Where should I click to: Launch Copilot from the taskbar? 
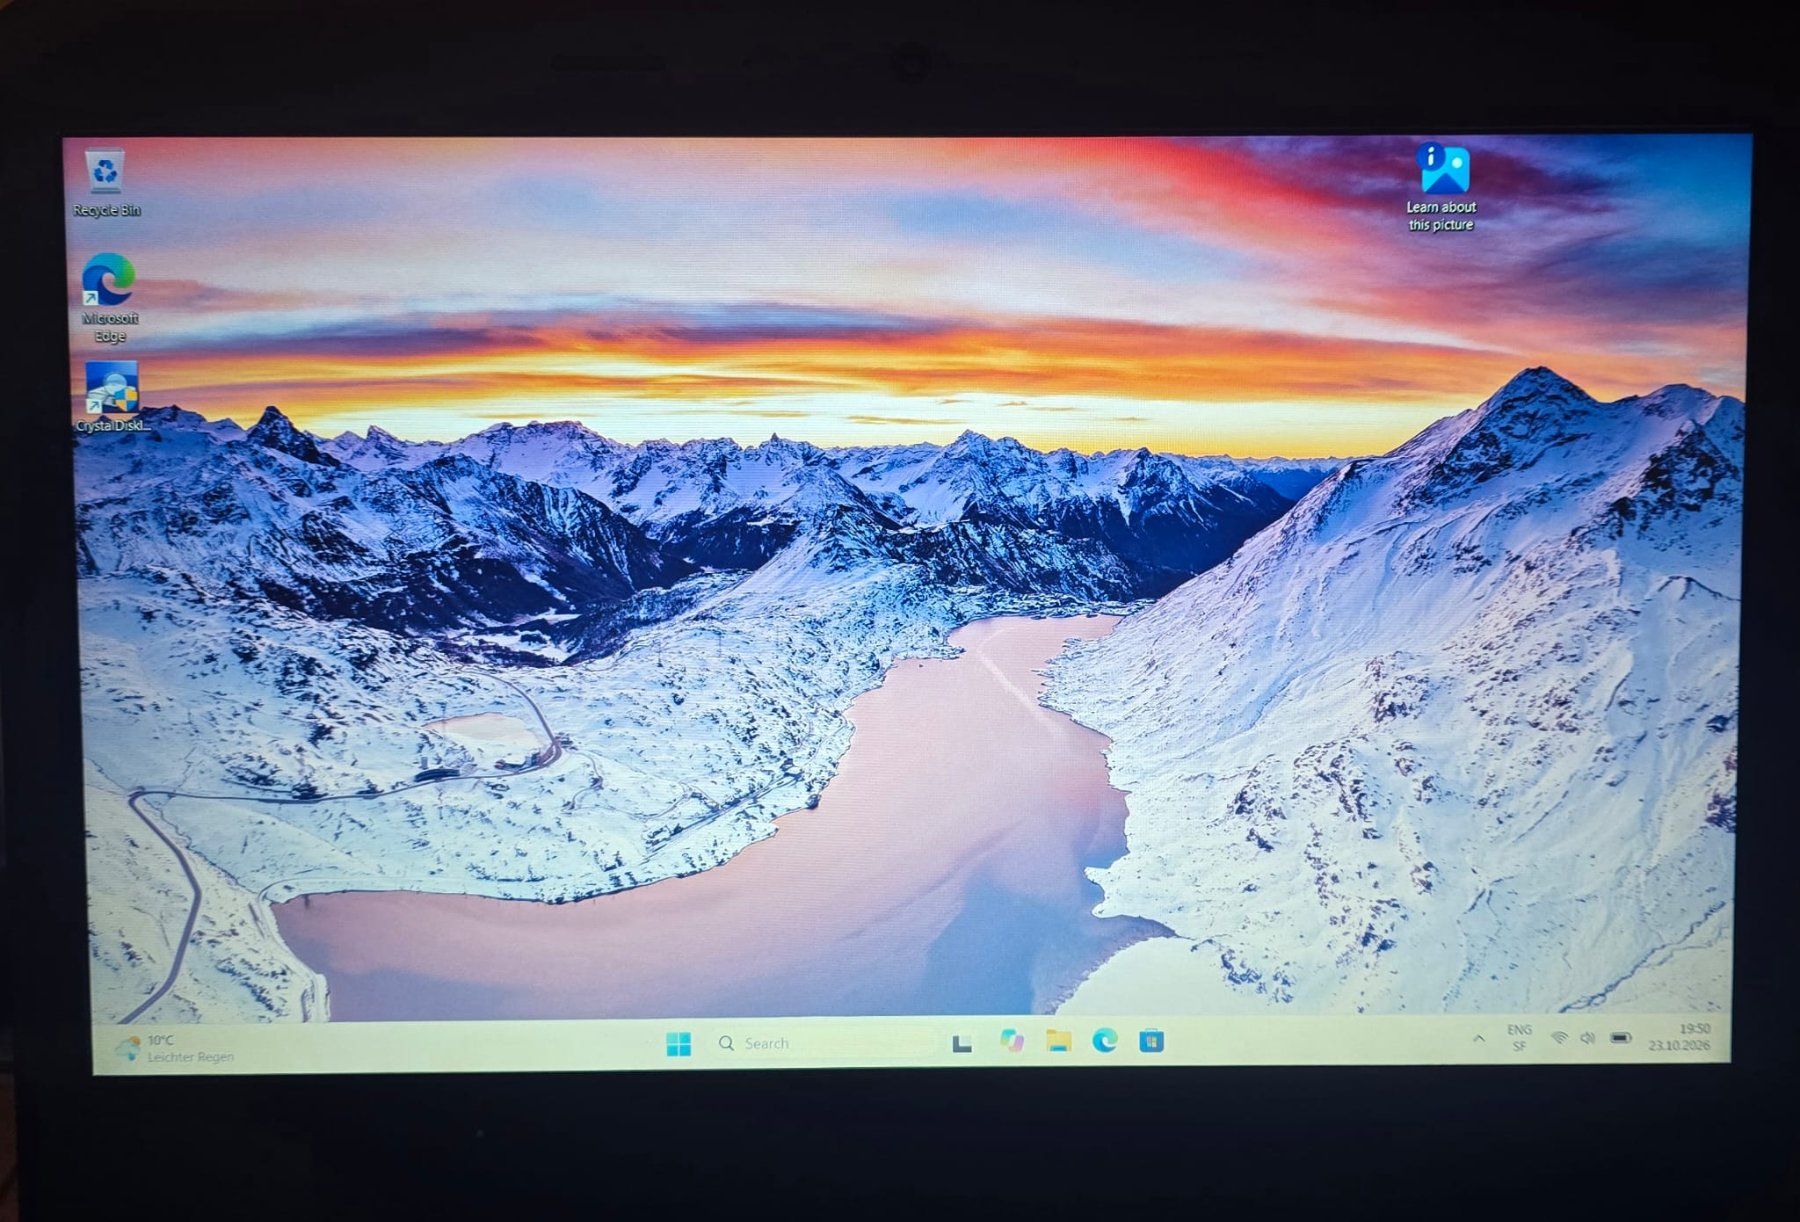click(1012, 1042)
